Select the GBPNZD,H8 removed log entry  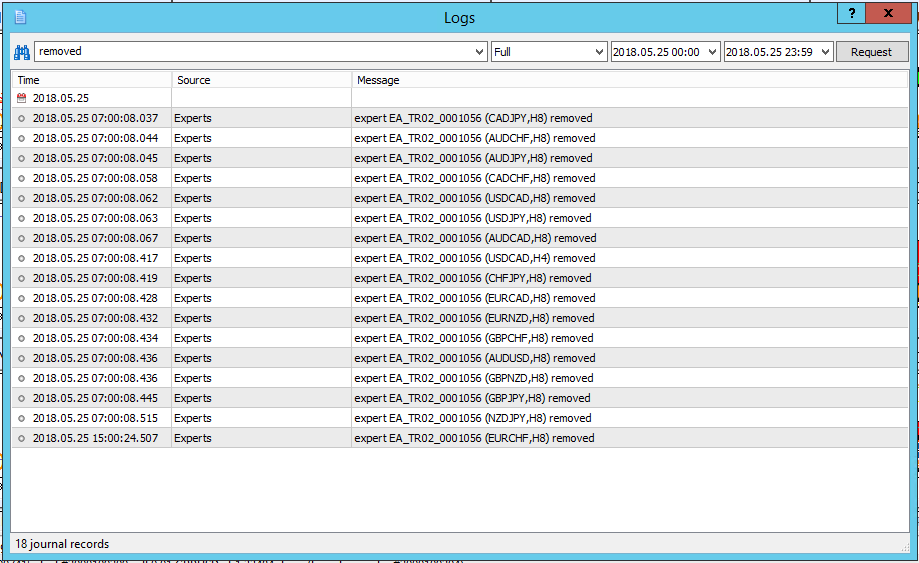(460, 378)
